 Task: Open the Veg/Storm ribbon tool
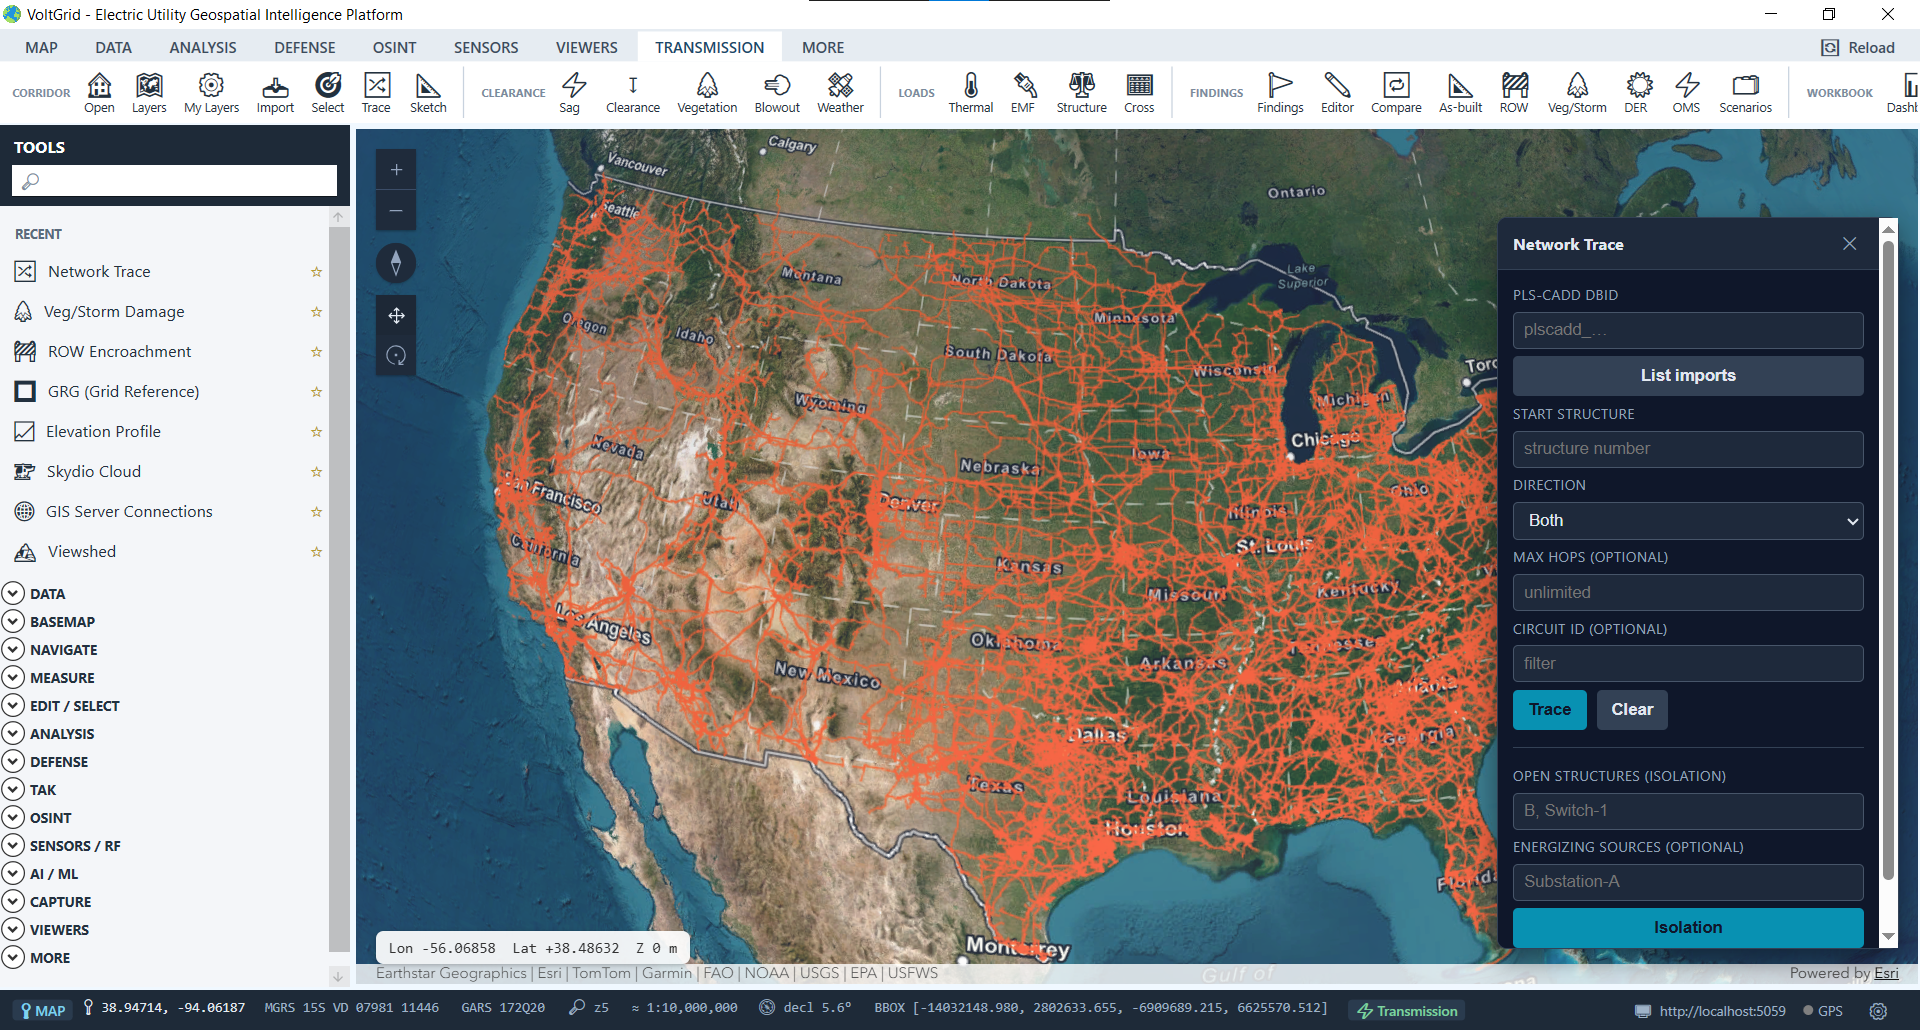tap(1577, 93)
